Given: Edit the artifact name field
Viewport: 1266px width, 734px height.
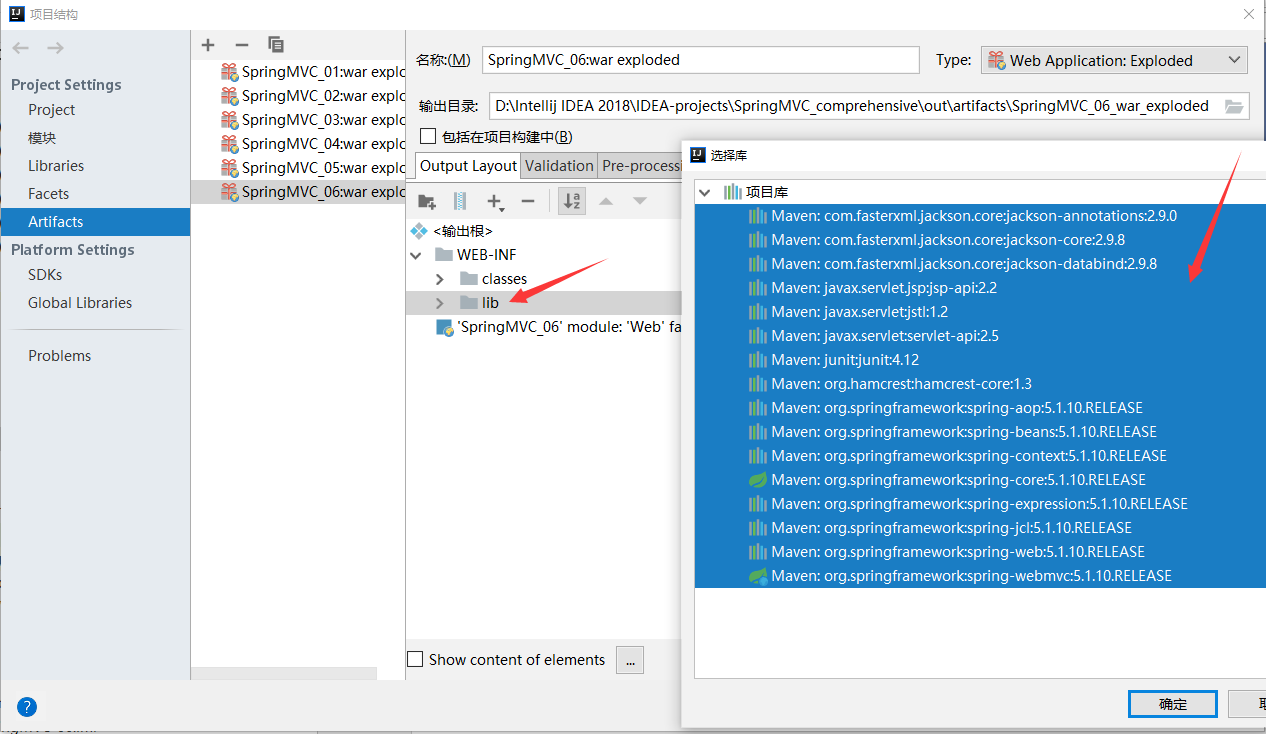Looking at the screenshot, I should click(700, 60).
